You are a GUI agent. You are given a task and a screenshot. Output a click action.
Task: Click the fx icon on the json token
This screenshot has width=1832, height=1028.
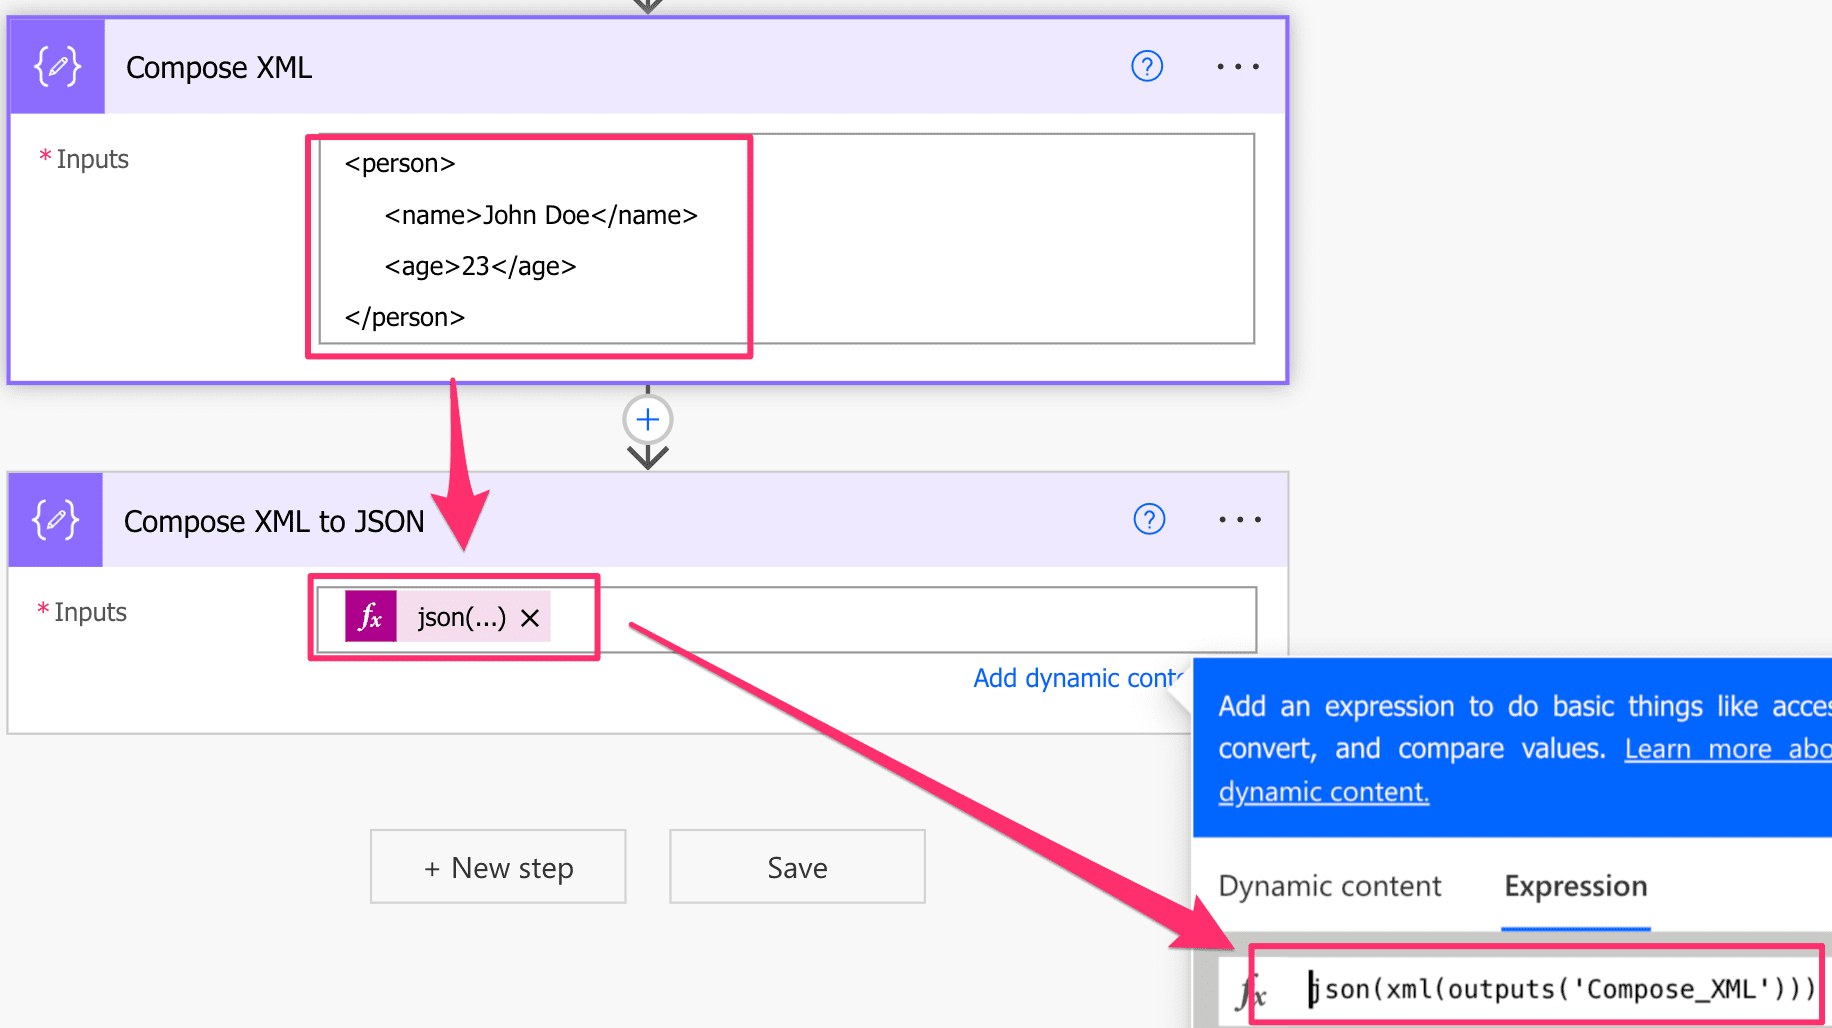pyautogui.click(x=370, y=617)
